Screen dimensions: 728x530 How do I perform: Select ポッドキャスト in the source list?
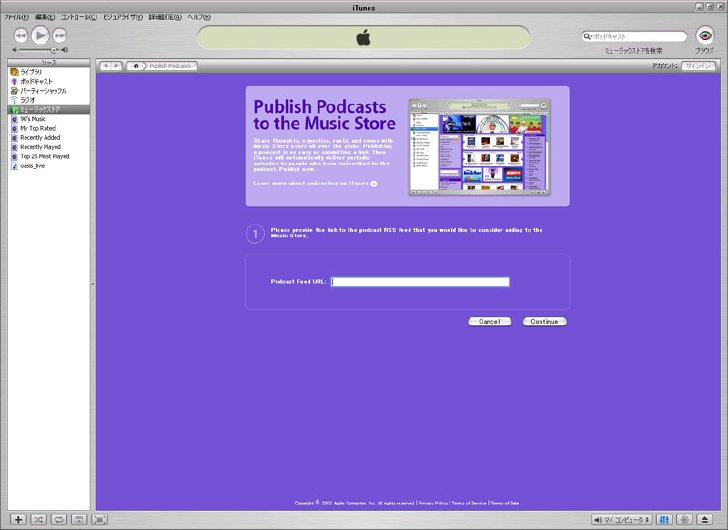[x=49, y=81]
